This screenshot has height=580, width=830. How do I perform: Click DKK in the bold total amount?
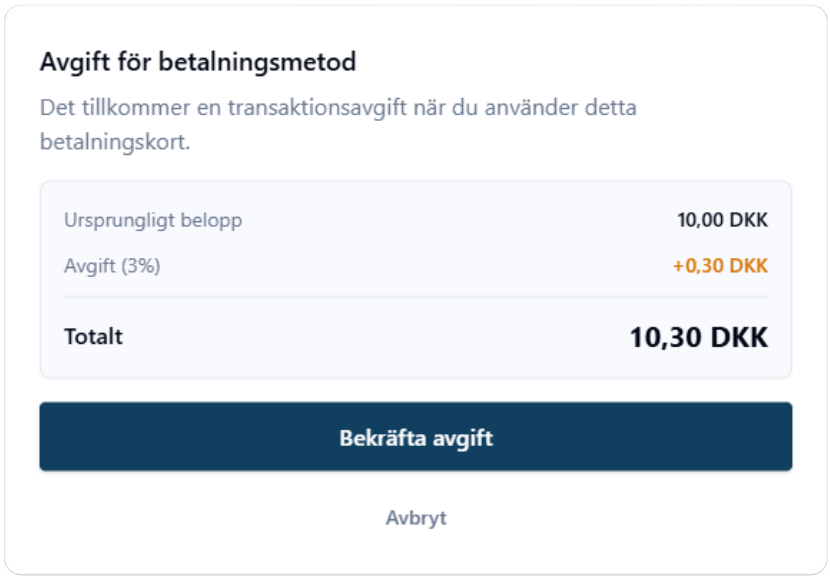coord(739,337)
